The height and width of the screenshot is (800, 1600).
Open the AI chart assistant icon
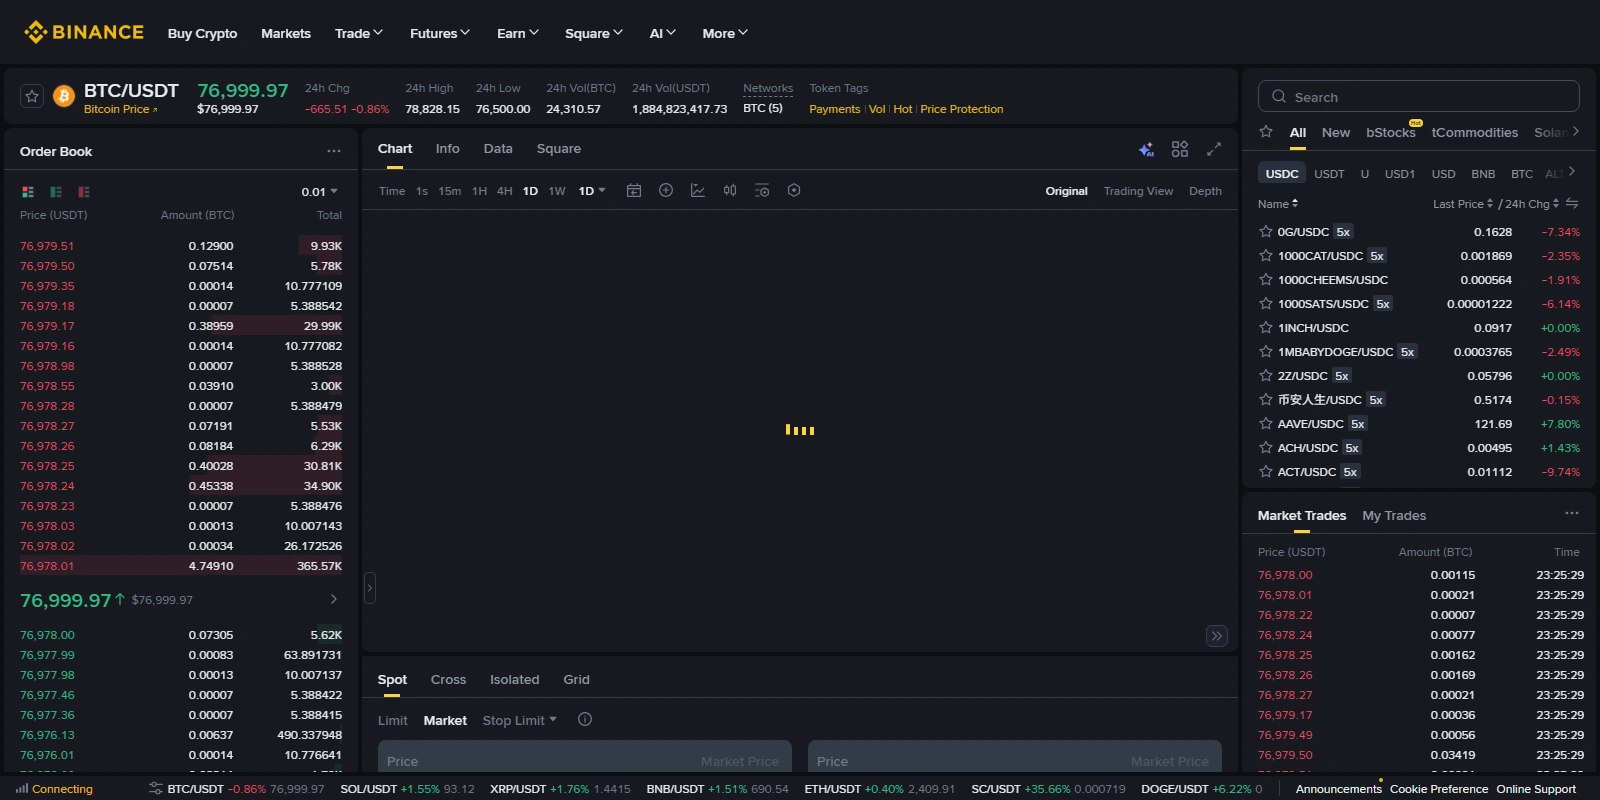tap(1146, 149)
